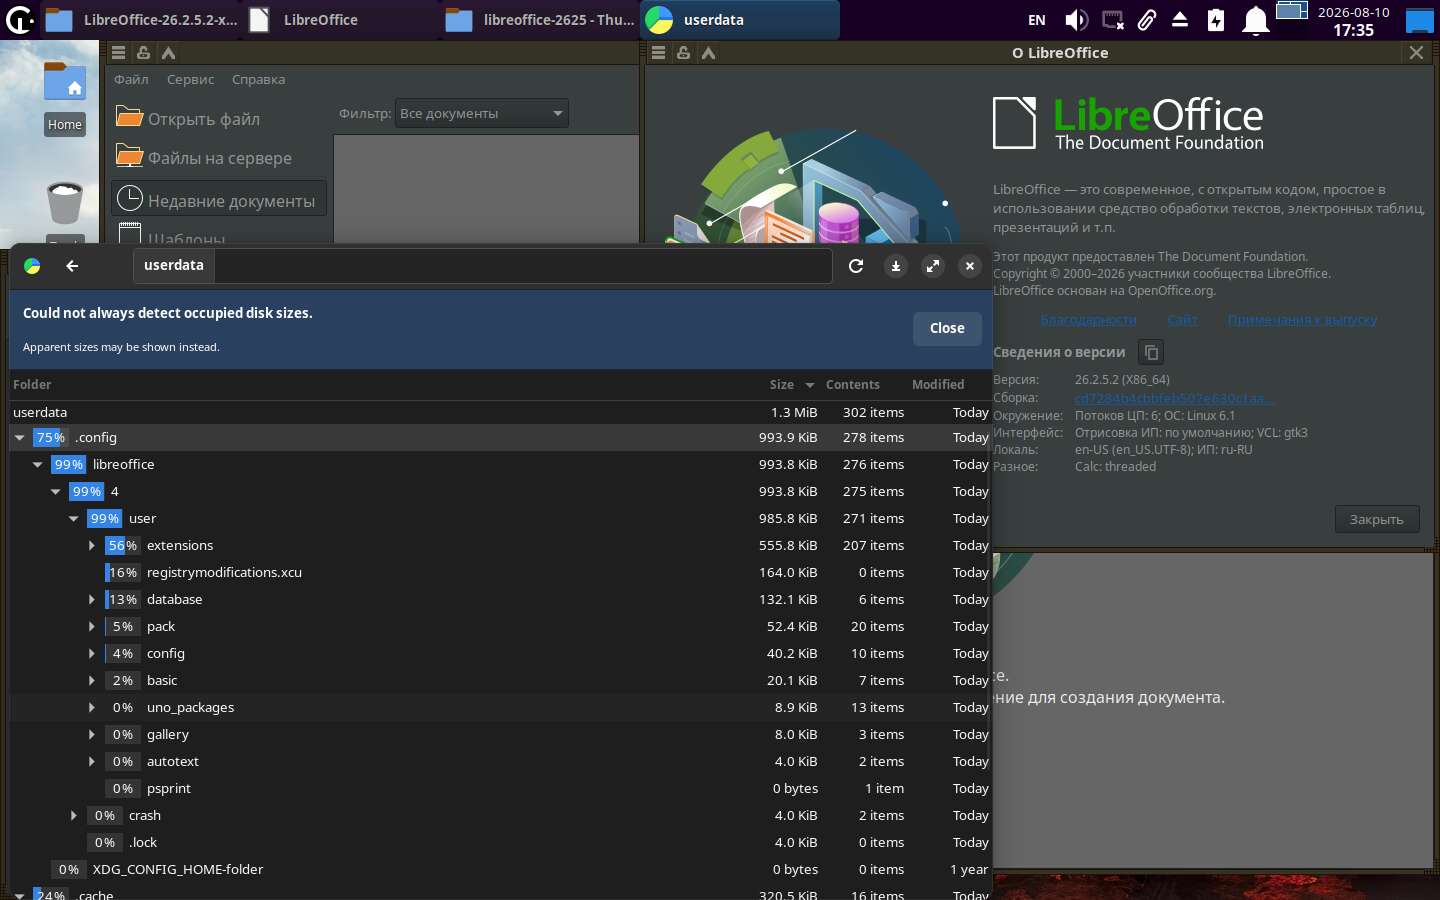Dismiss the disk sizes warning with Close
The width and height of the screenshot is (1440, 900).
(x=947, y=329)
